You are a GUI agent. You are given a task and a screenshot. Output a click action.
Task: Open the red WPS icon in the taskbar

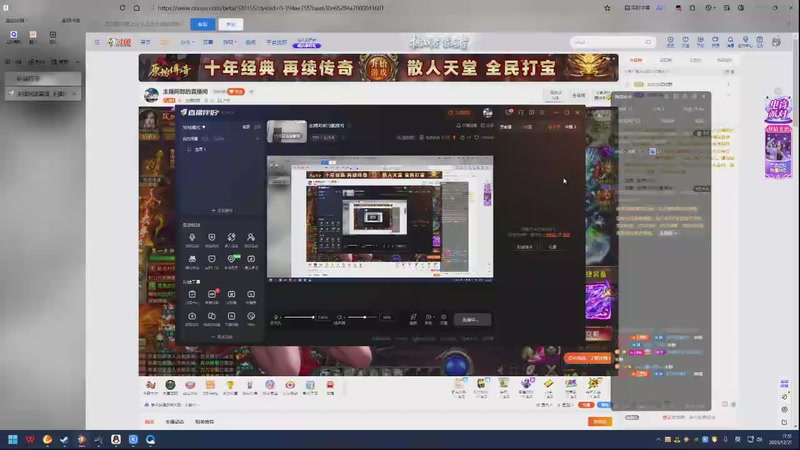tap(30, 439)
